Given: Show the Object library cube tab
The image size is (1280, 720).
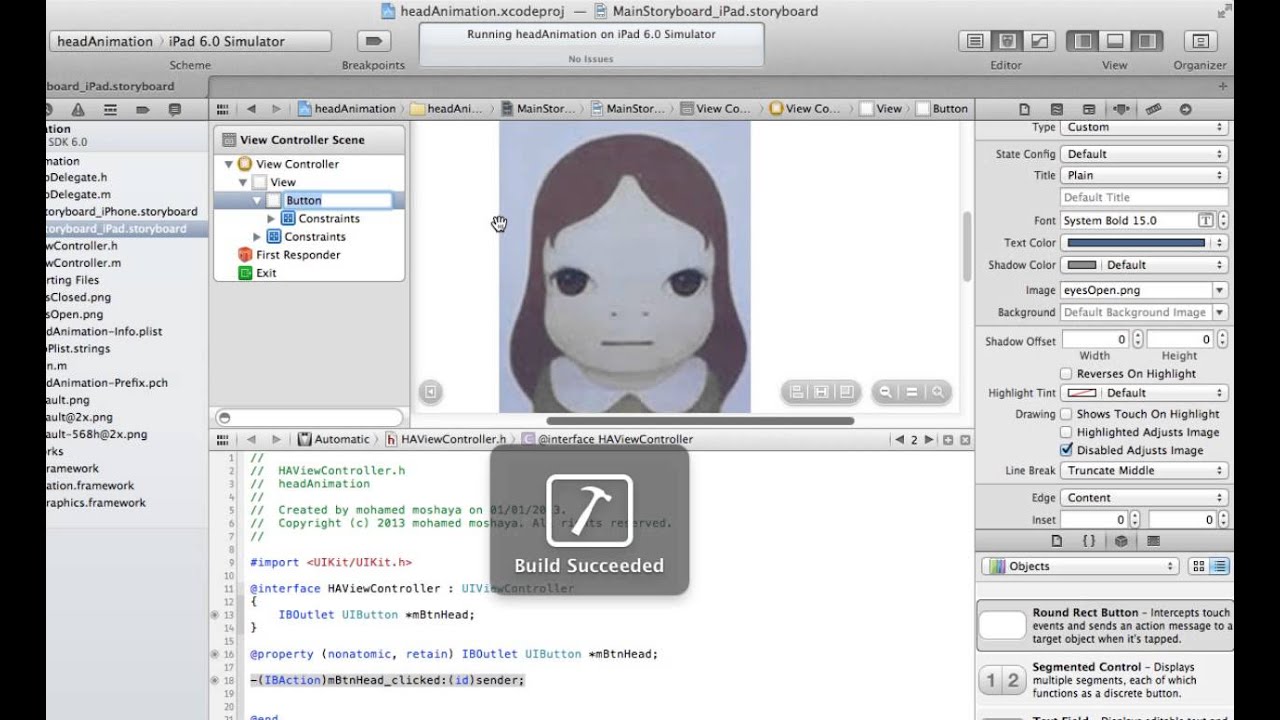Looking at the screenshot, I should click(1121, 541).
